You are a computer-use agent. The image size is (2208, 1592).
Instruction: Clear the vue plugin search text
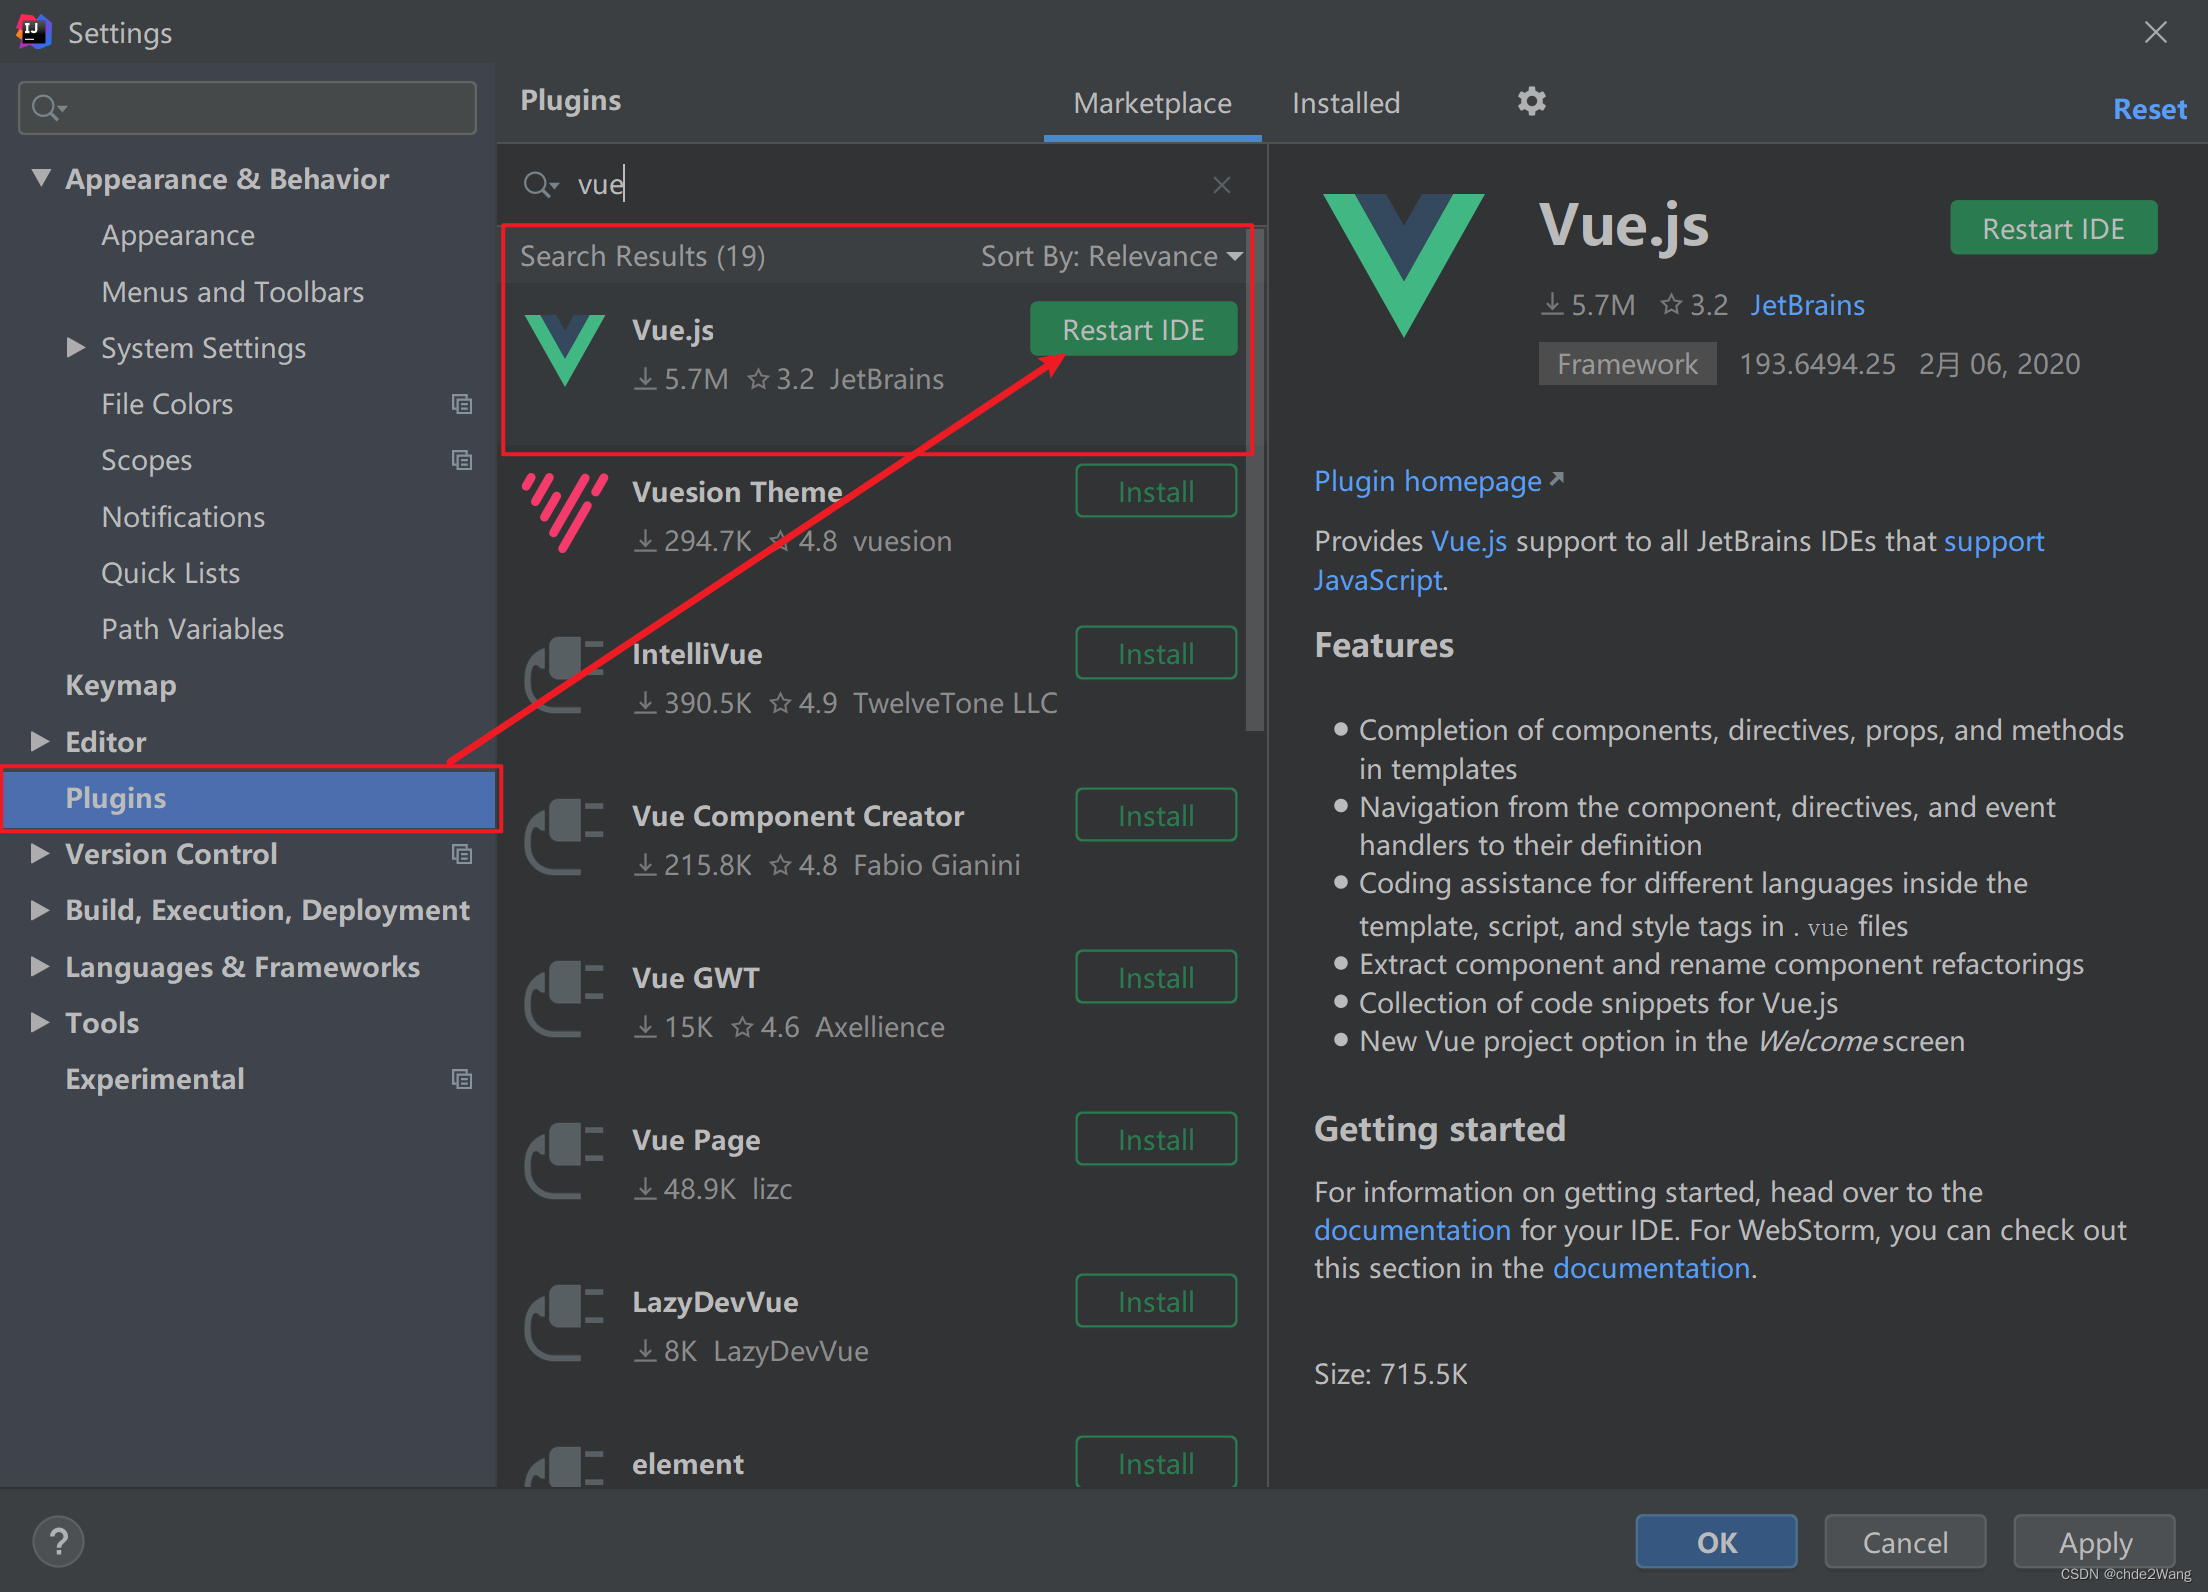click(x=1221, y=185)
